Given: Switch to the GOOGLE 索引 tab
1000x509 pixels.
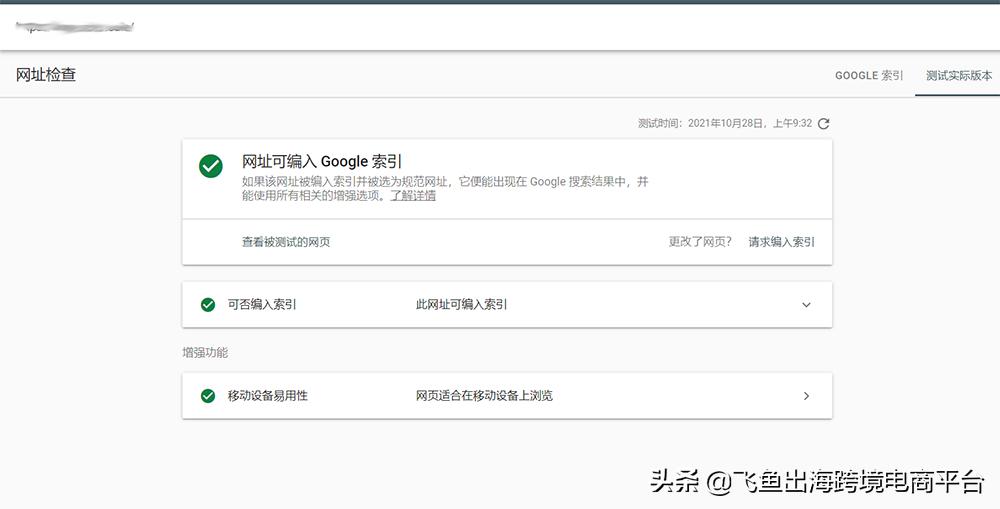Looking at the screenshot, I should [869, 75].
